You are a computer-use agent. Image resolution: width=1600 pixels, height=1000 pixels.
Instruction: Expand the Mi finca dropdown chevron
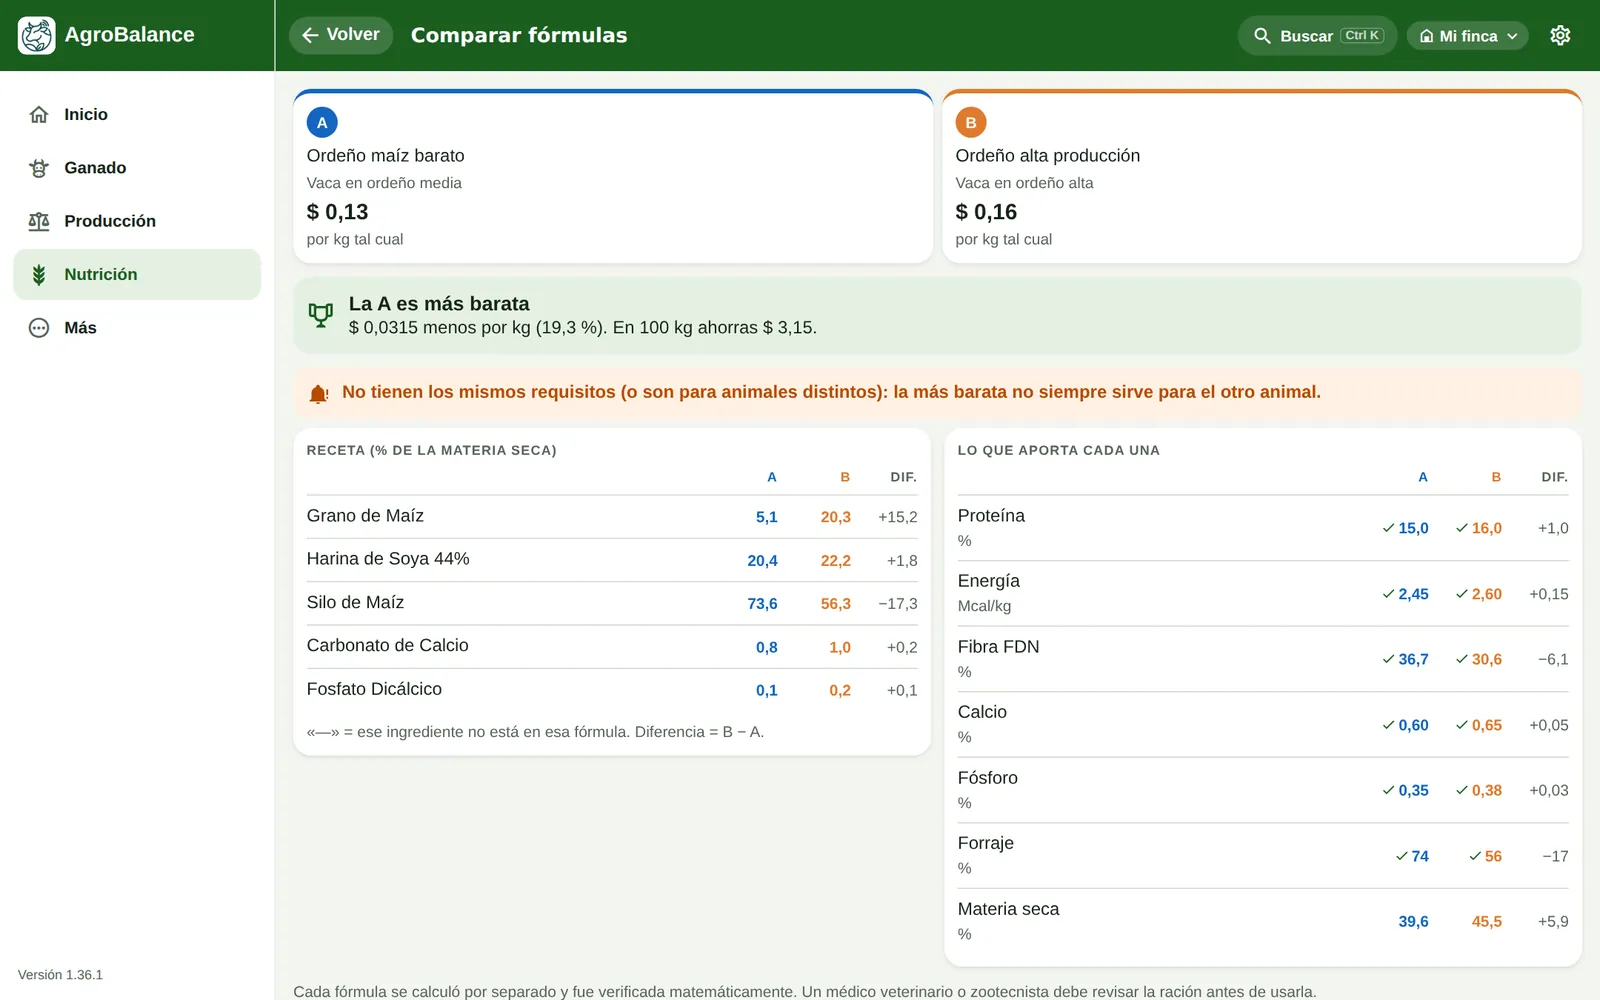click(1512, 36)
